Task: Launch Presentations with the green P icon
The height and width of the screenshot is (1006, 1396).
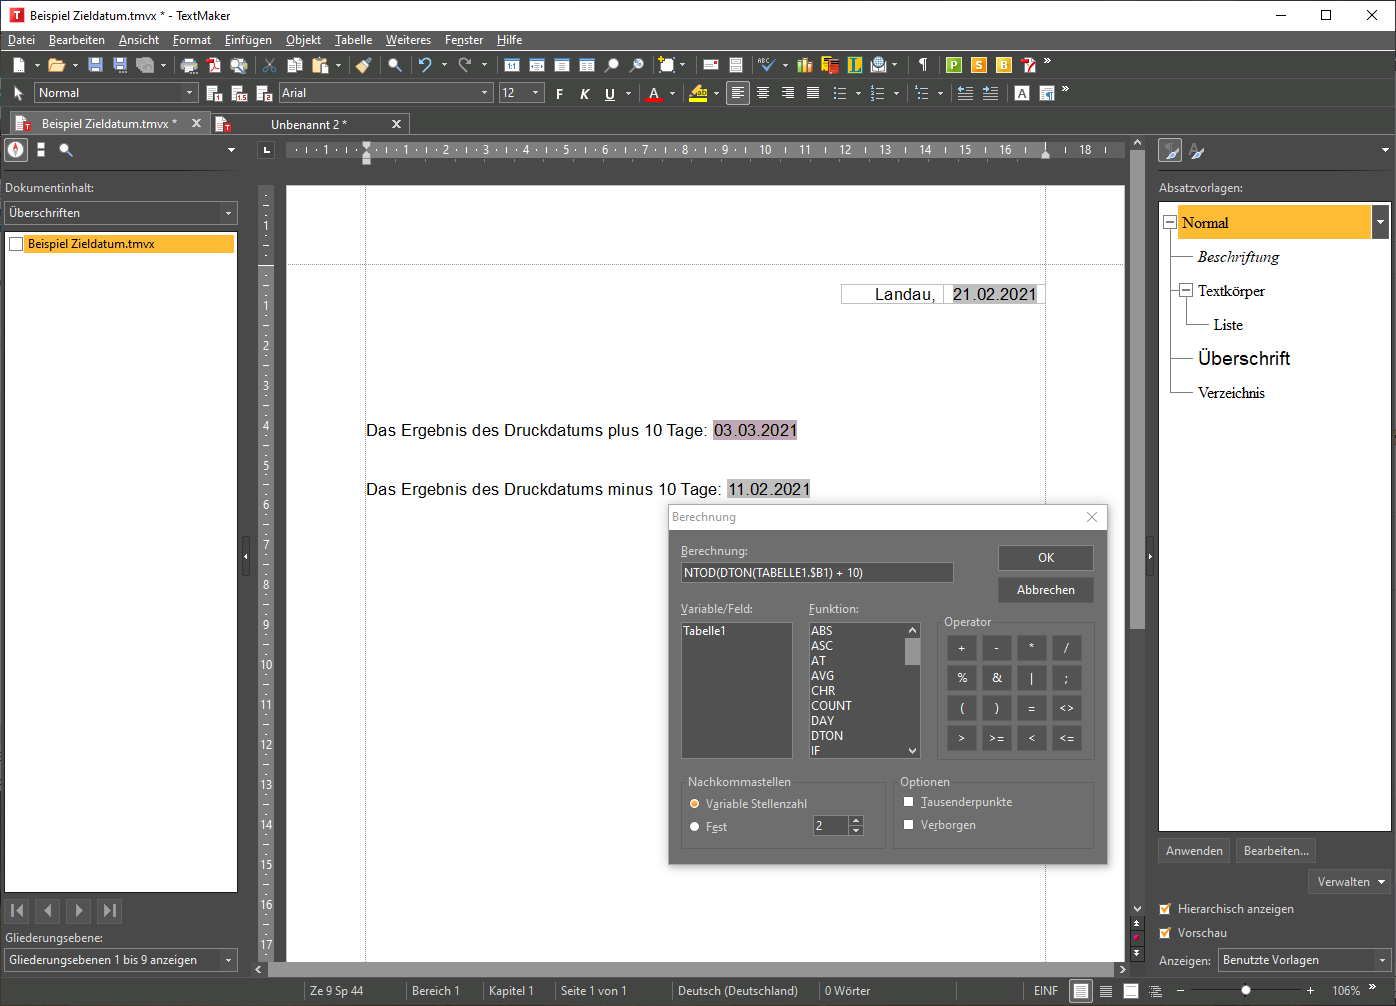Action: click(x=953, y=65)
